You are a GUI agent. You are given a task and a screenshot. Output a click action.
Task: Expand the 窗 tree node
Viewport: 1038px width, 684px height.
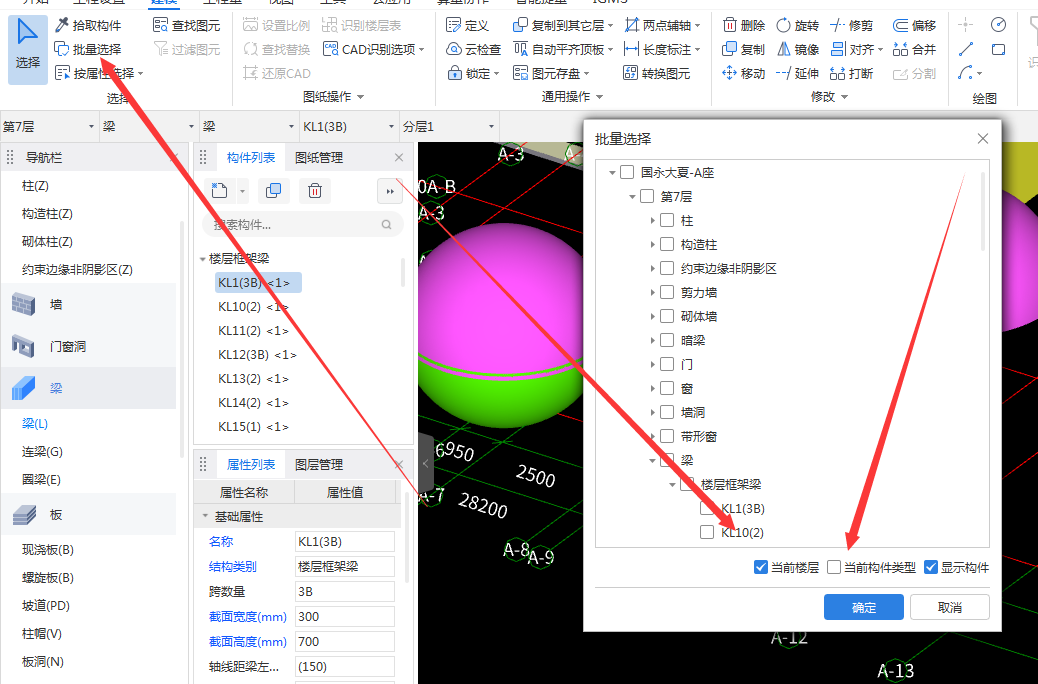(x=653, y=389)
